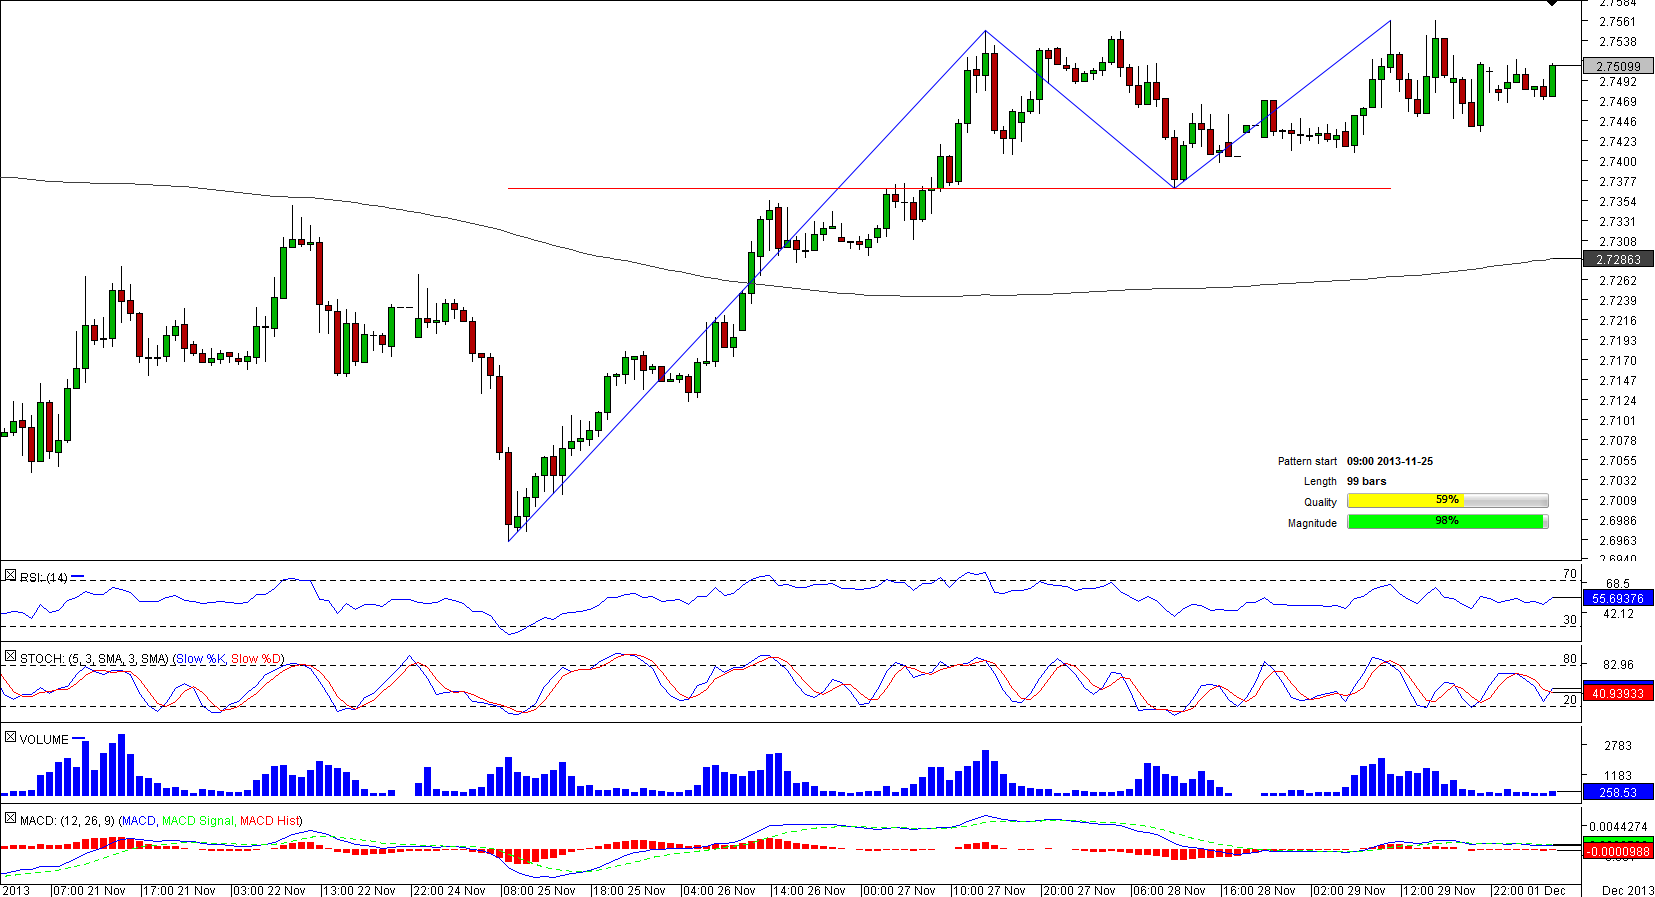Screen dimensions: 1655x897
Task: Click the RSI value label 55.69376
Action: click(x=1618, y=599)
